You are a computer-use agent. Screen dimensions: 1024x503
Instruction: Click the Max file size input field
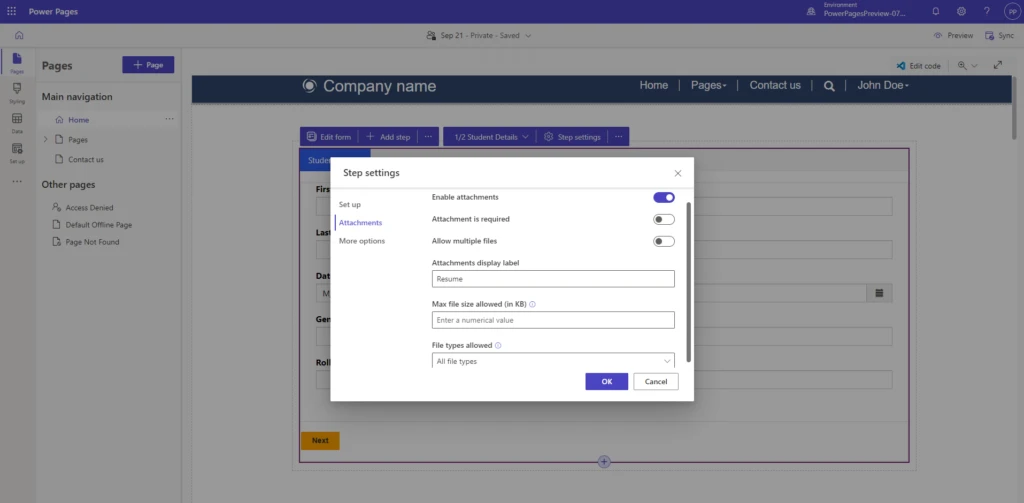pos(553,320)
